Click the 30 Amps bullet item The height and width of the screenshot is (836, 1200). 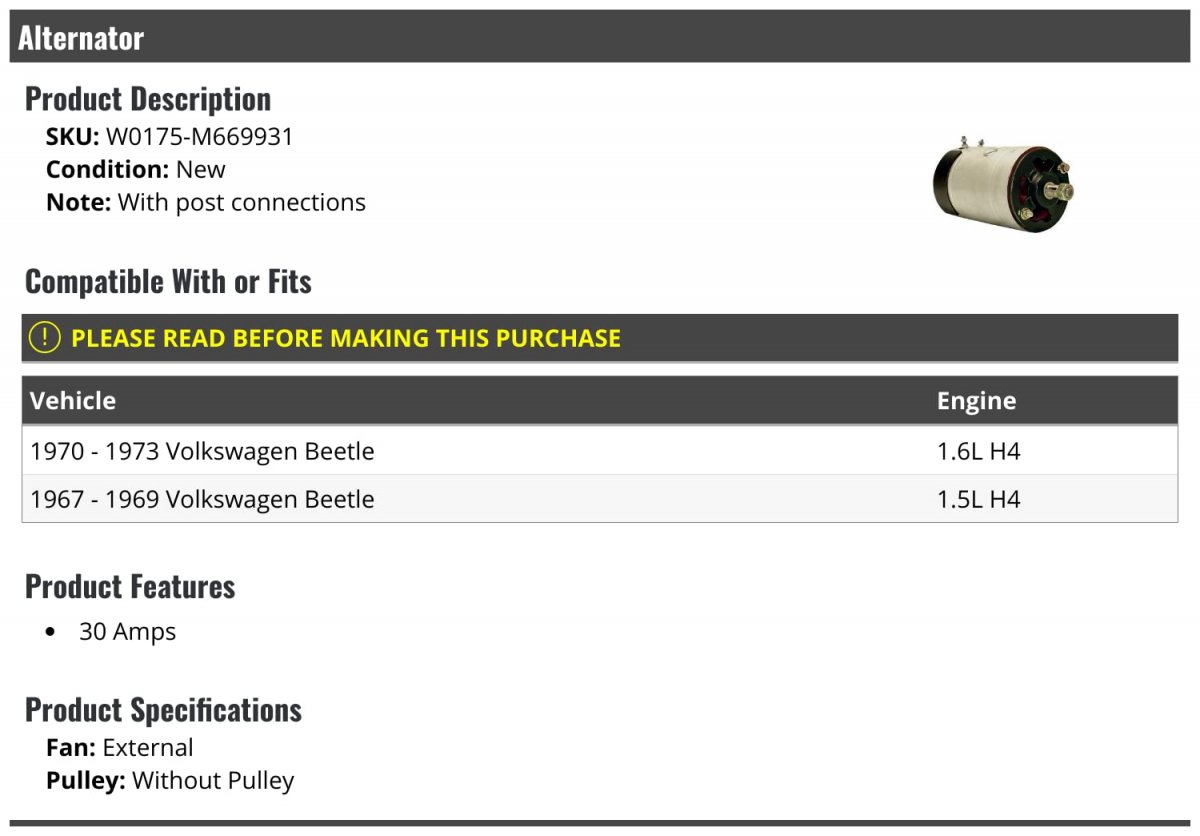pyautogui.click(x=127, y=632)
